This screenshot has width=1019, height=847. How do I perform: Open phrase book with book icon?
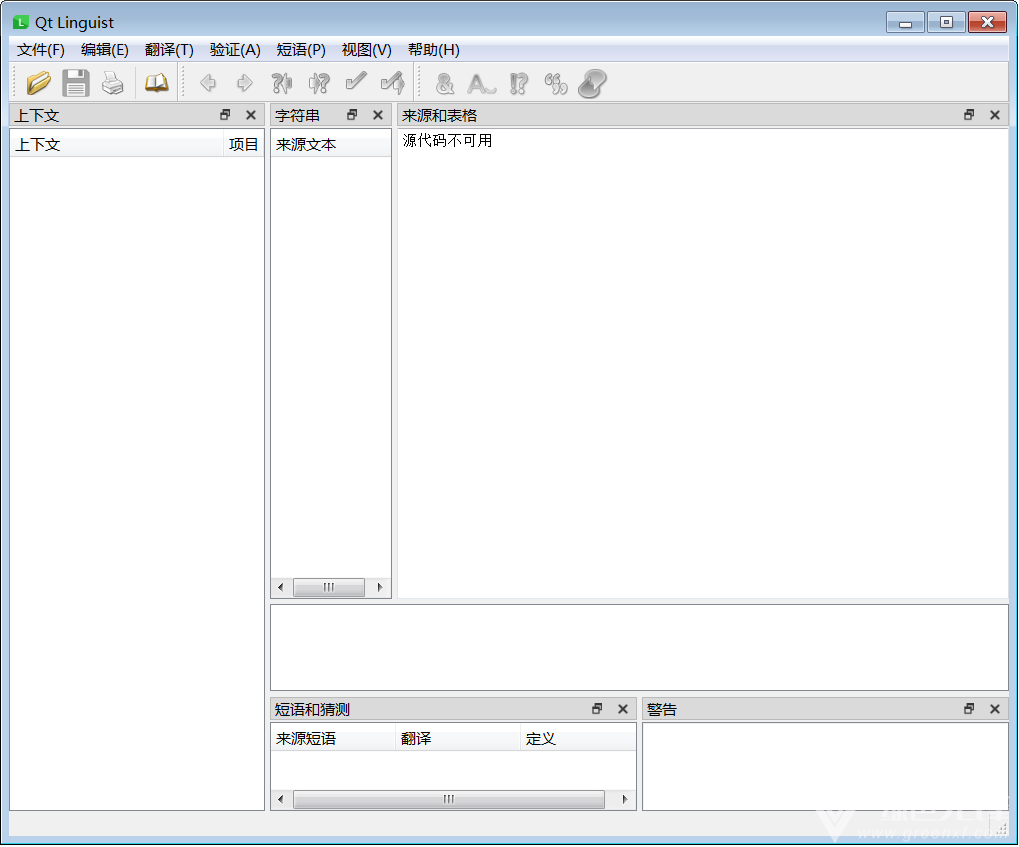pos(156,83)
